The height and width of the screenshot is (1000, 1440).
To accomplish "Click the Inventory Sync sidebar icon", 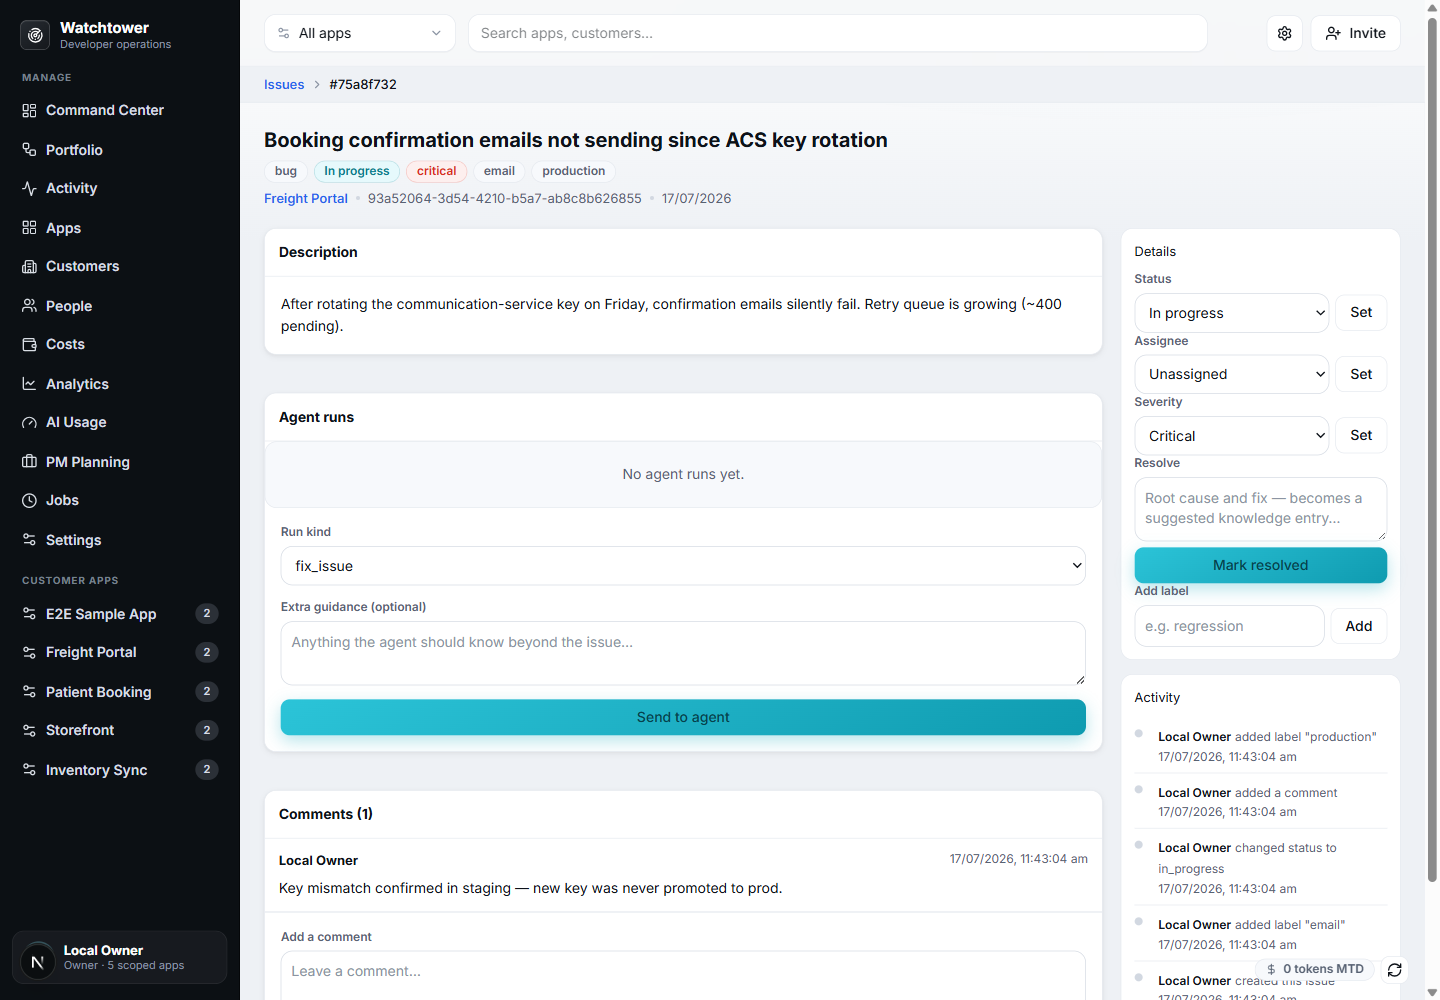I will (x=29, y=770).
